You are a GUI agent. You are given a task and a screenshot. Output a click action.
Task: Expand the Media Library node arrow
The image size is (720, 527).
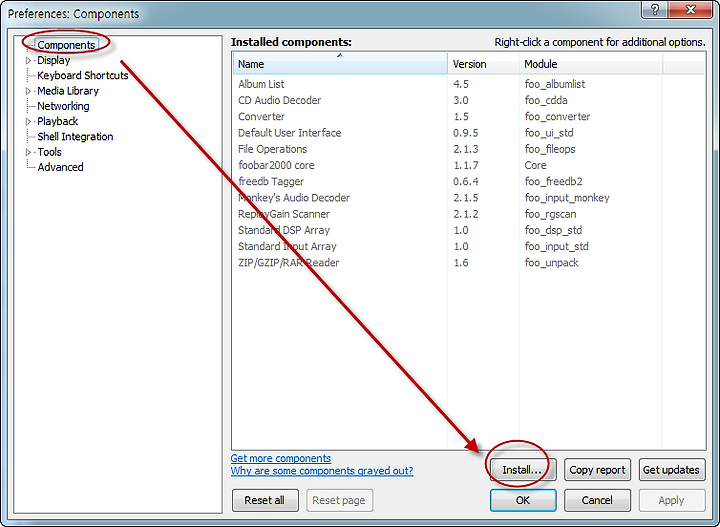point(28,91)
